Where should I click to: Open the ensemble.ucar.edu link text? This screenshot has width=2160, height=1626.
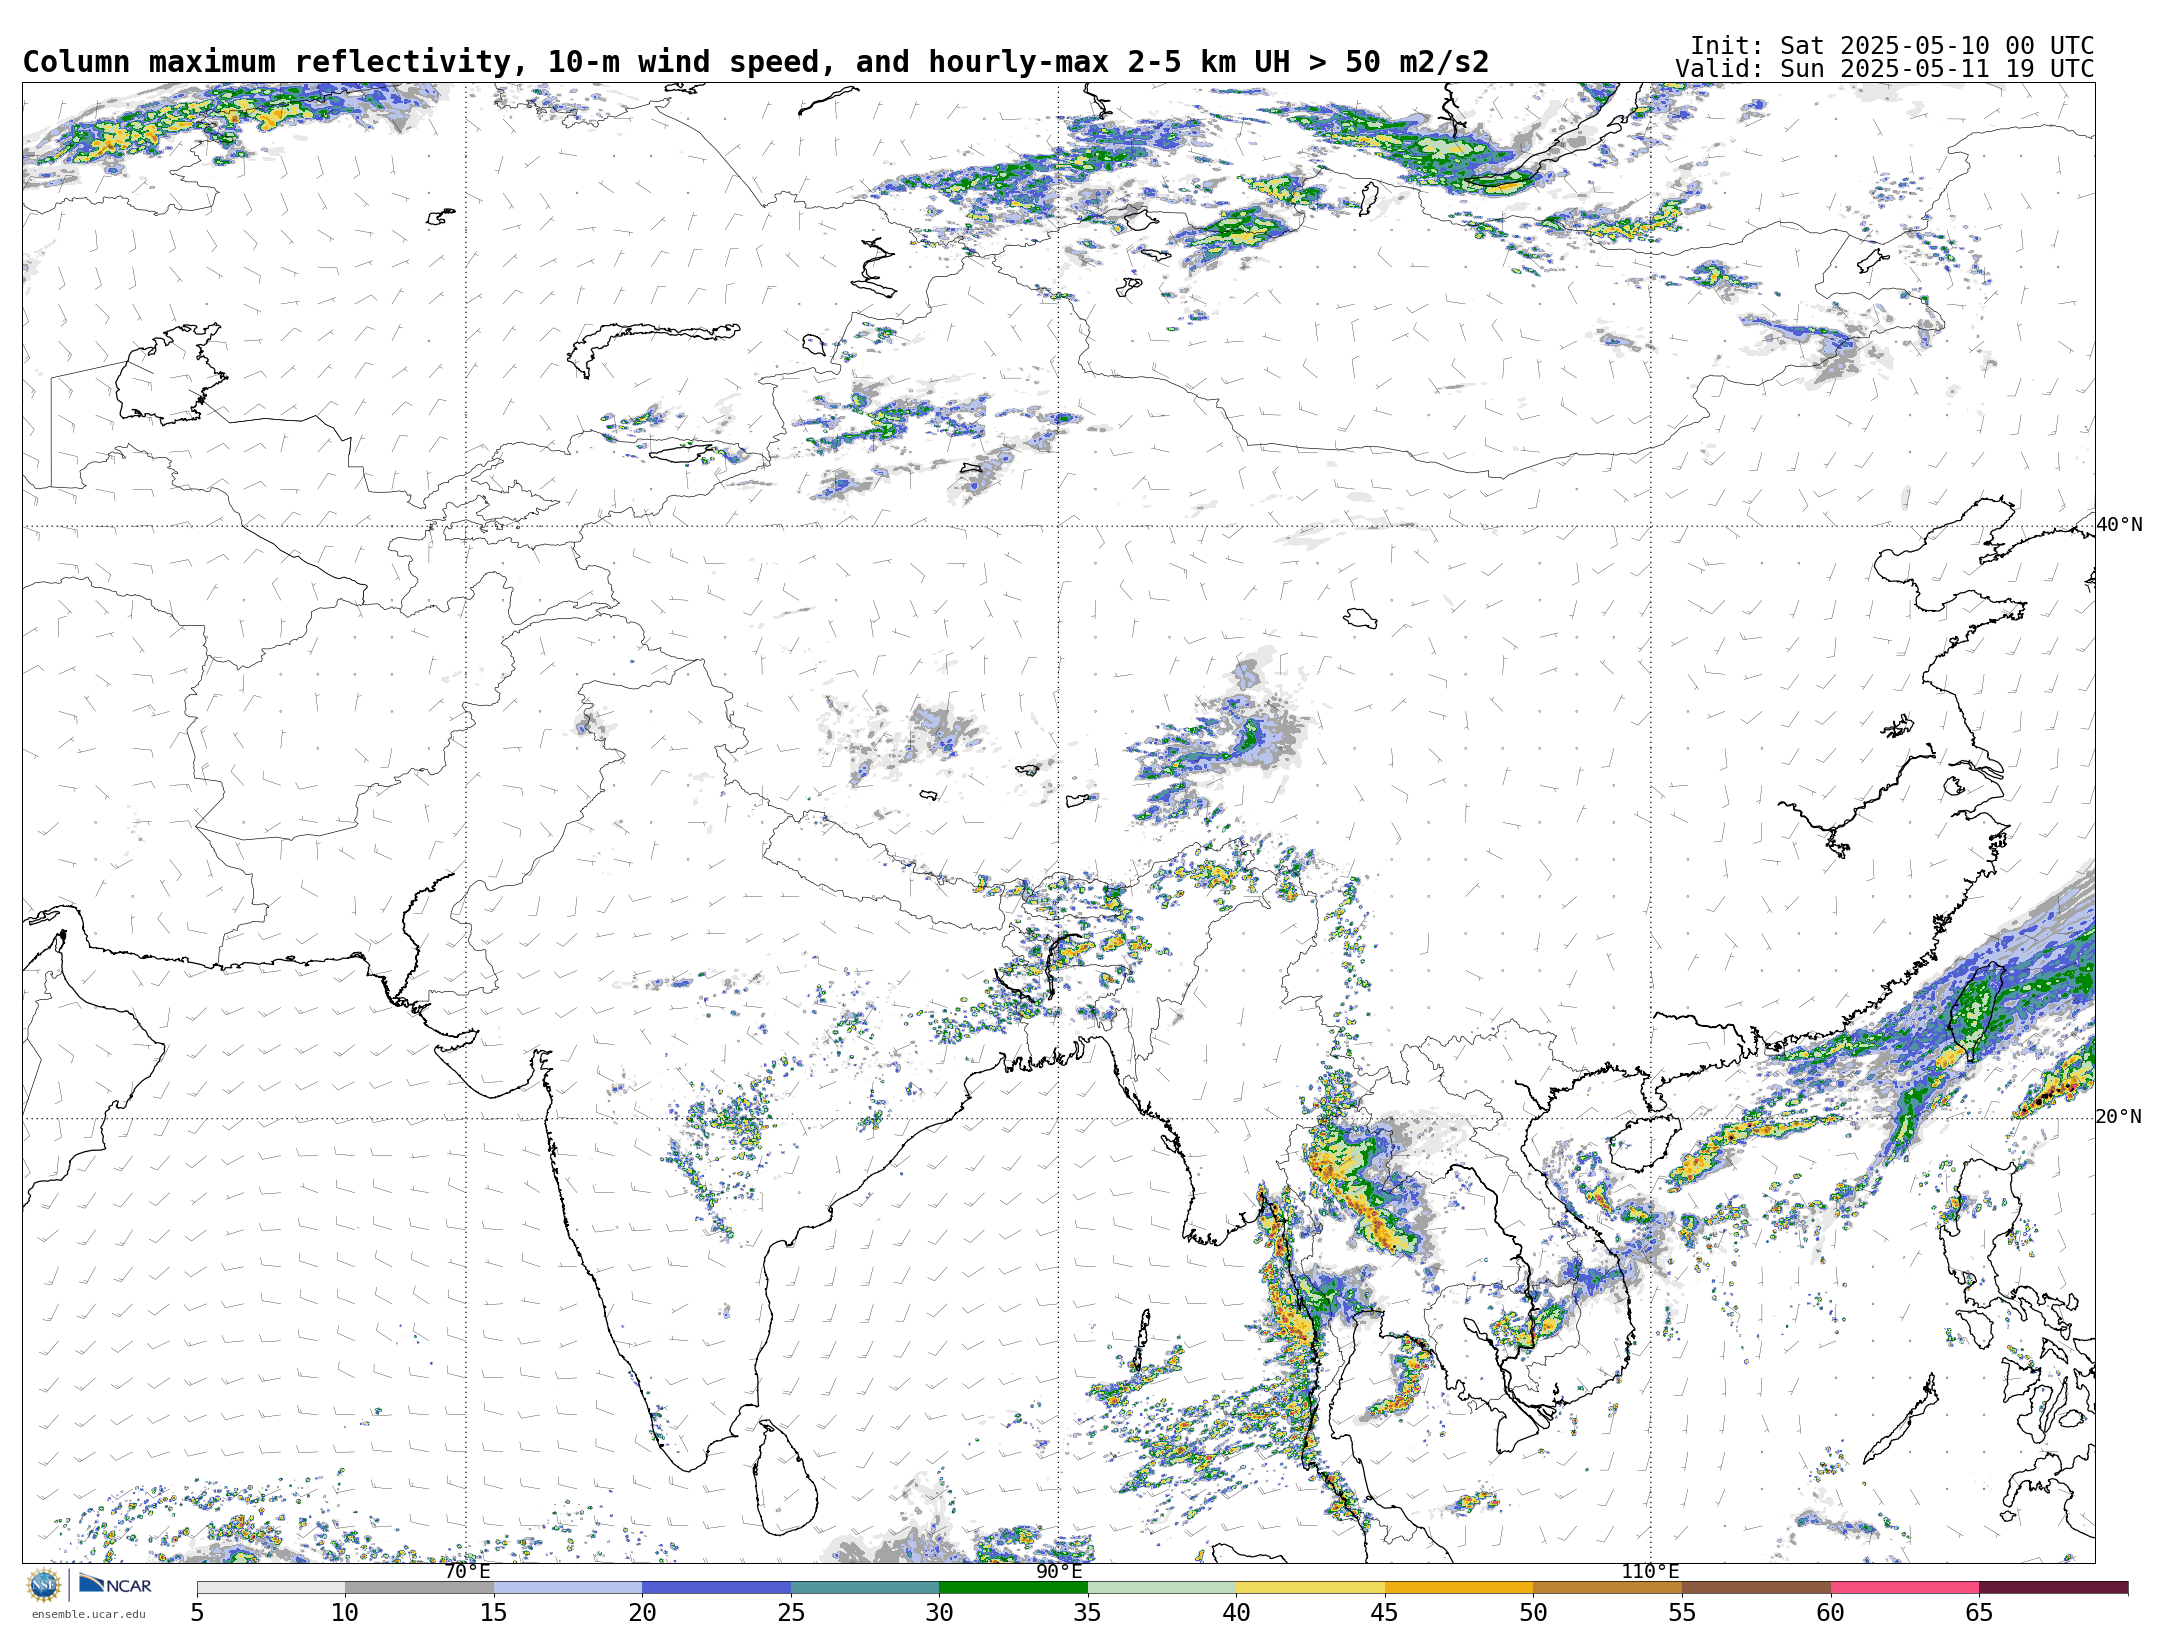click(x=88, y=1614)
